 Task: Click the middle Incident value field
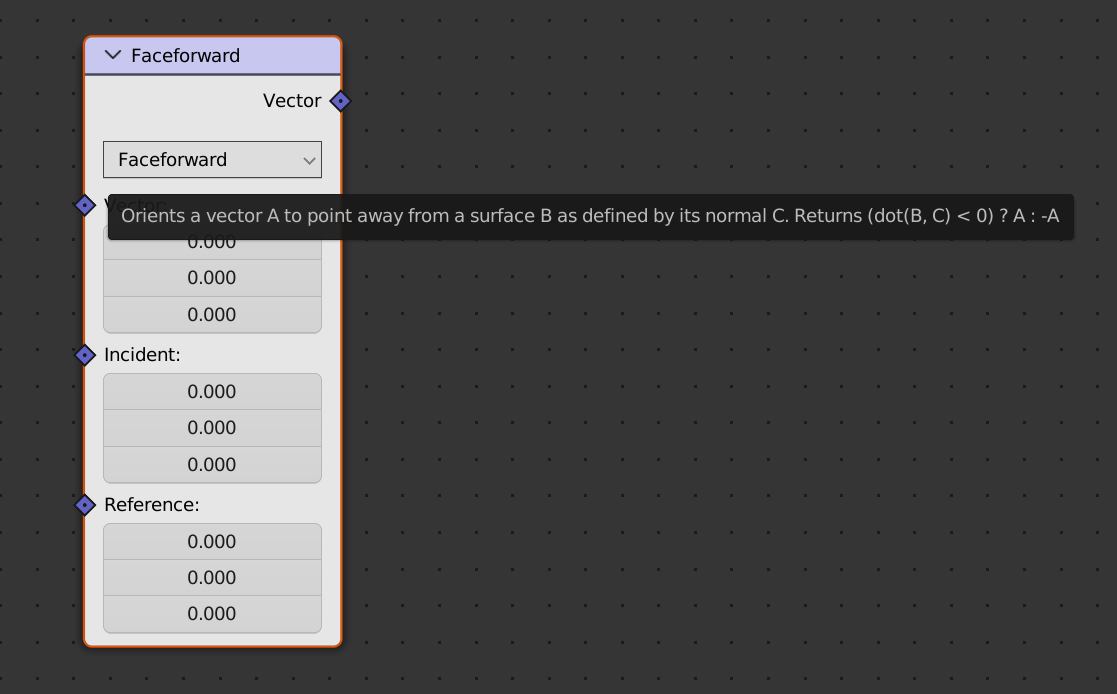[x=212, y=428]
